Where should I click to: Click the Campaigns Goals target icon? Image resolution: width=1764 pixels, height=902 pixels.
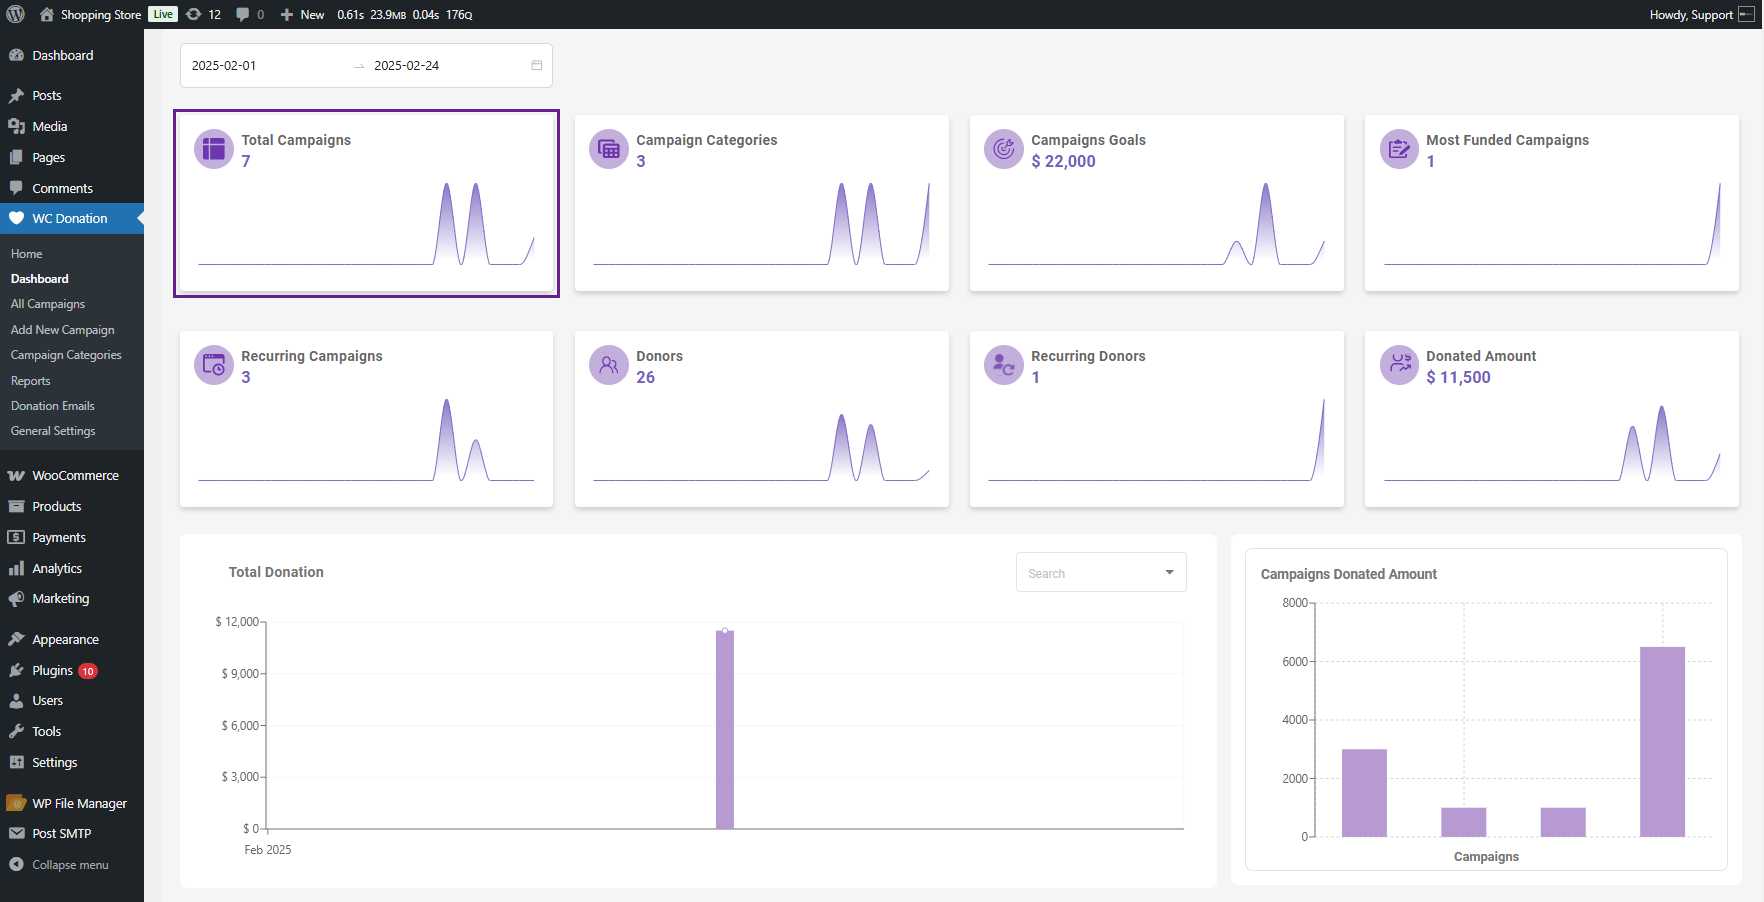click(1003, 149)
